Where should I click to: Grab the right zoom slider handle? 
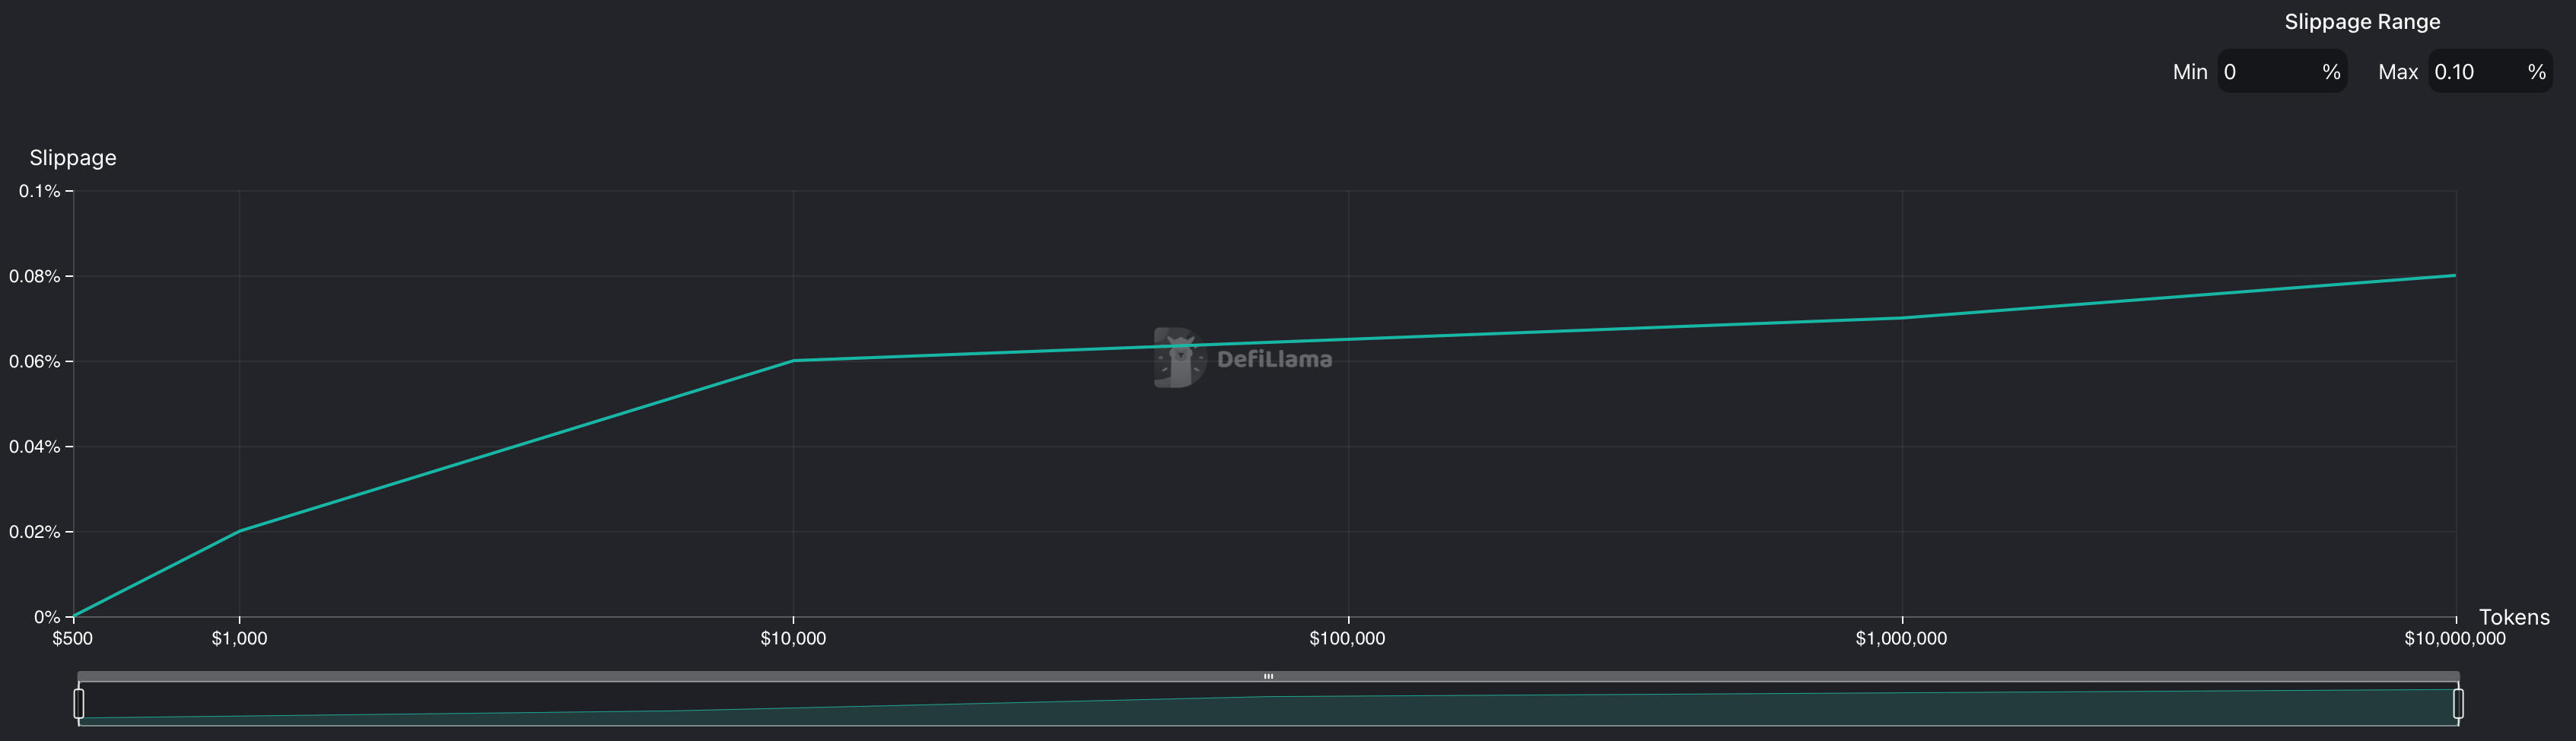point(2458,703)
